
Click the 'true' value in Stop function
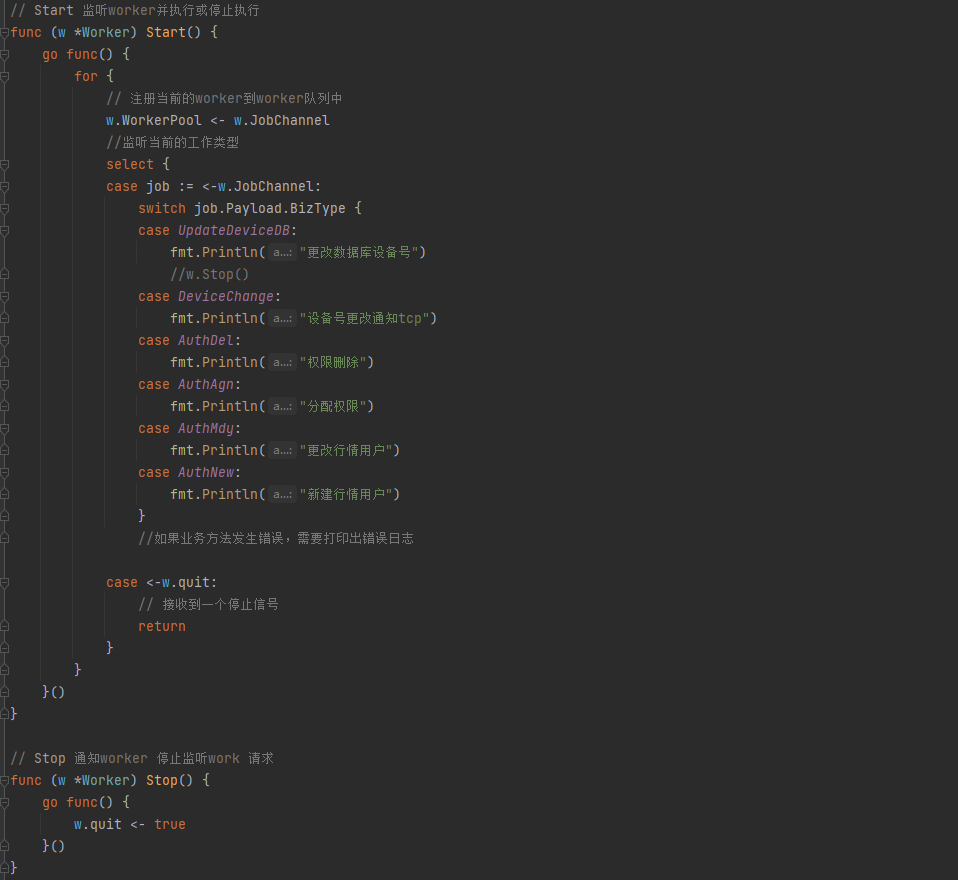[x=170, y=825]
